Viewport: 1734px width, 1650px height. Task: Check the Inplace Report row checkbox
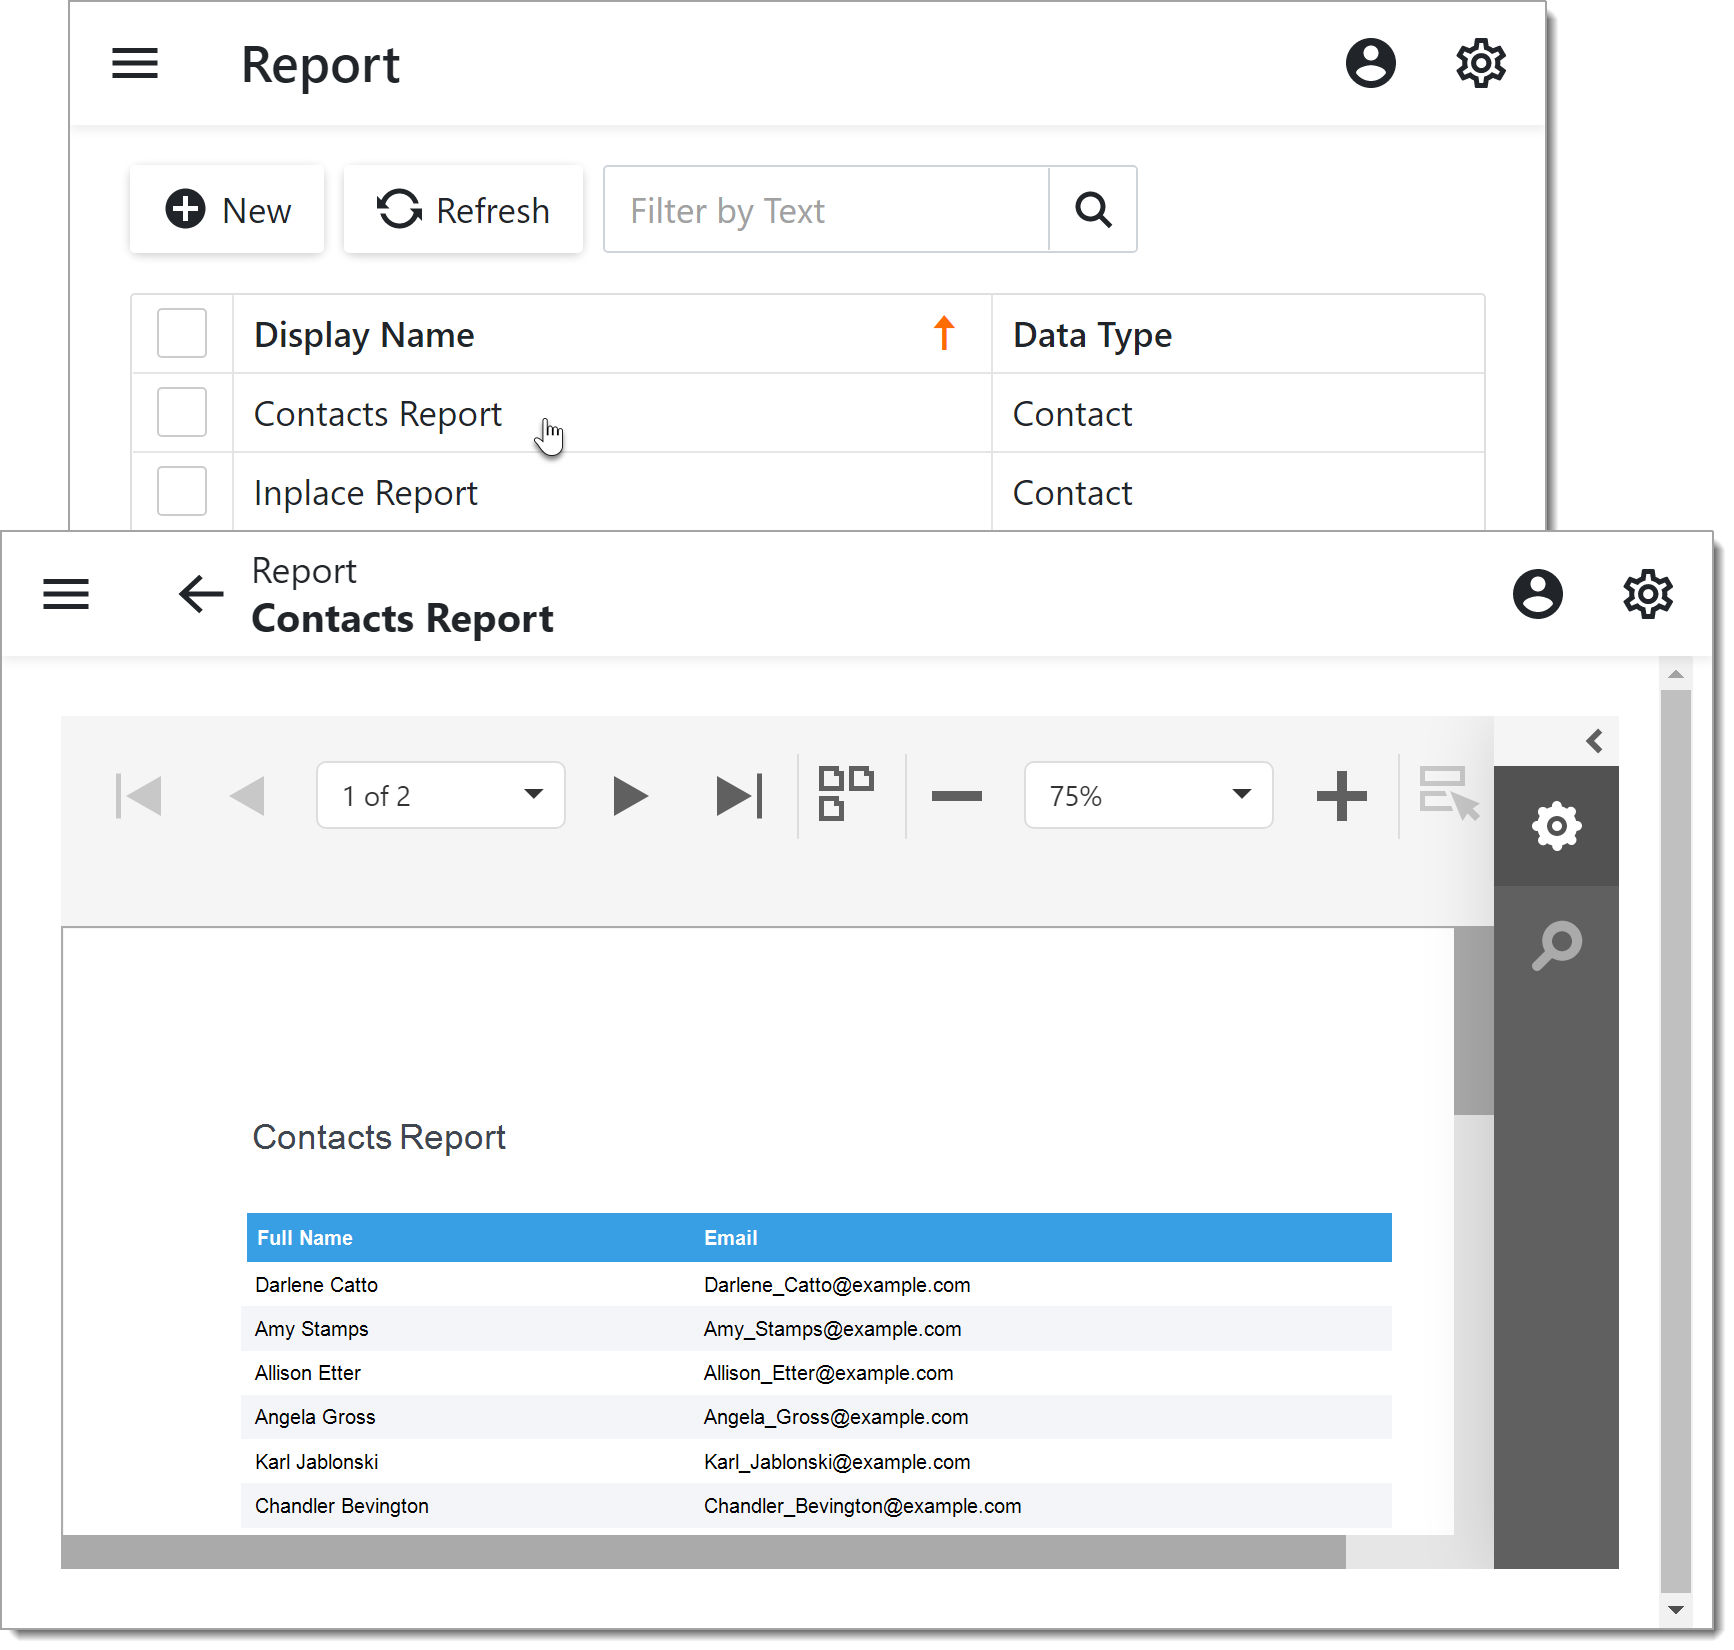182,492
